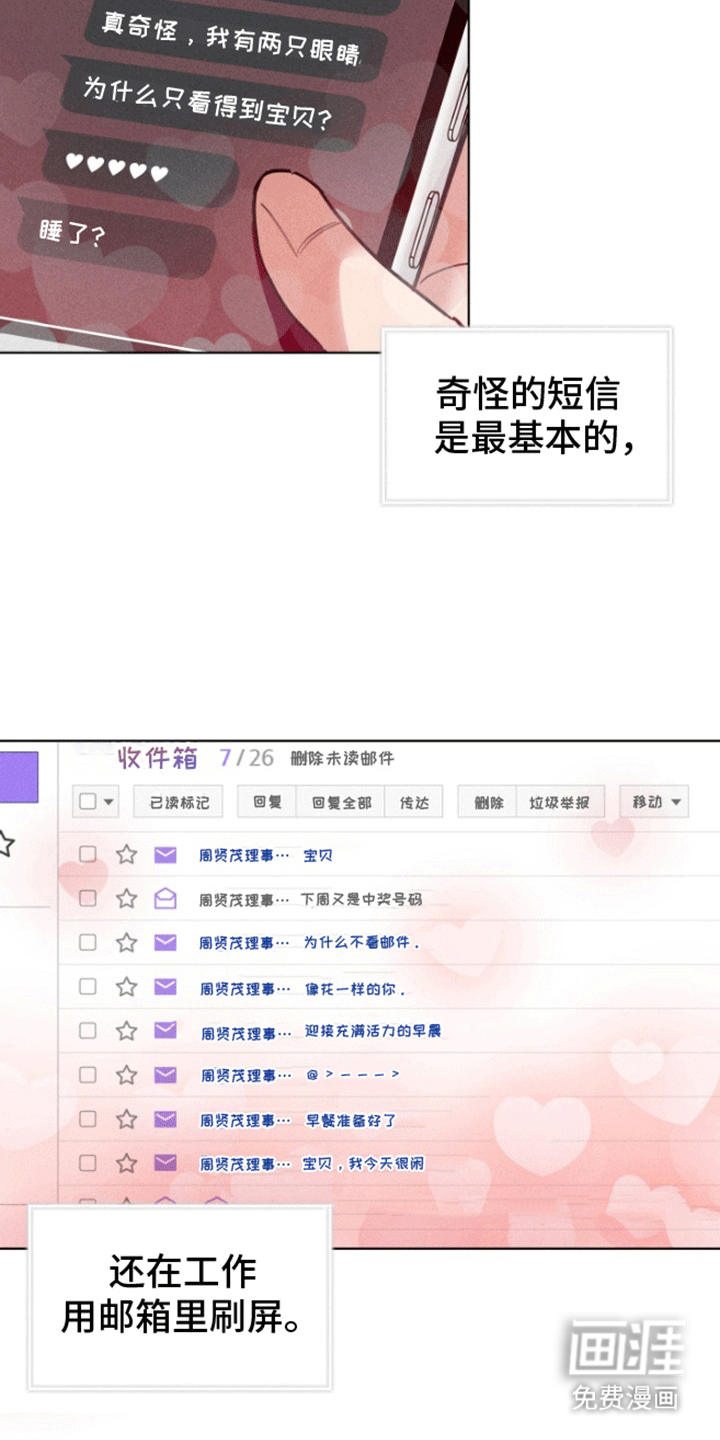Star the 迎接充满活力的早晨 email
This screenshot has height=1440, width=720.
coord(126,1031)
